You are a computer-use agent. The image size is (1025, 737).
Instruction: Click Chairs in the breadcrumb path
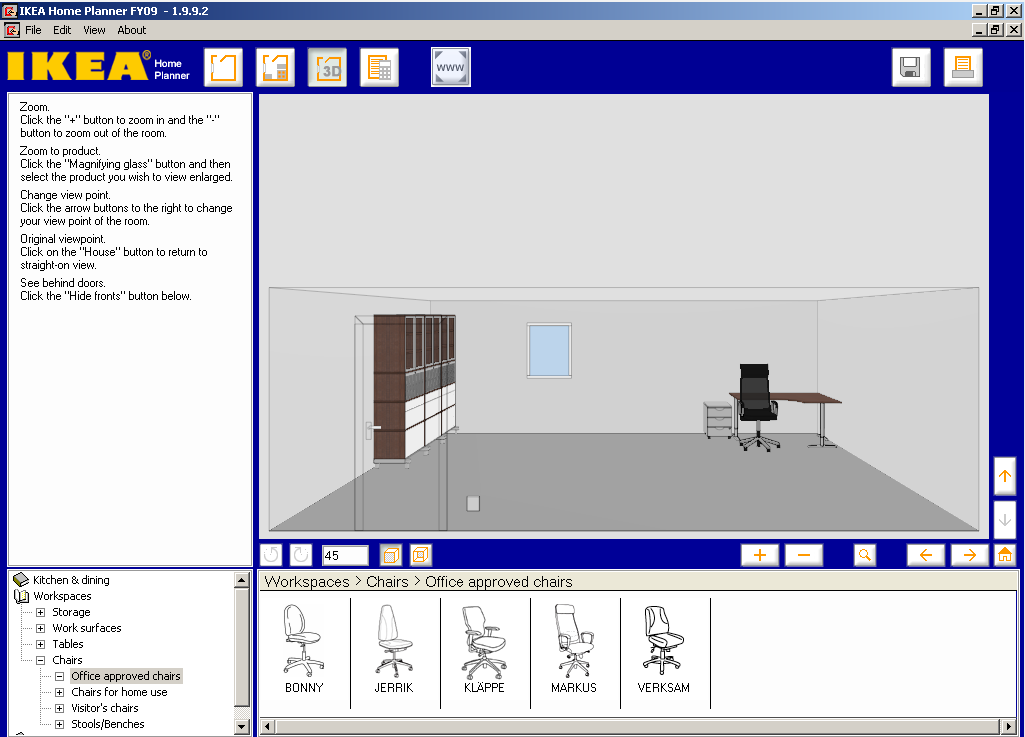click(x=387, y=582)
